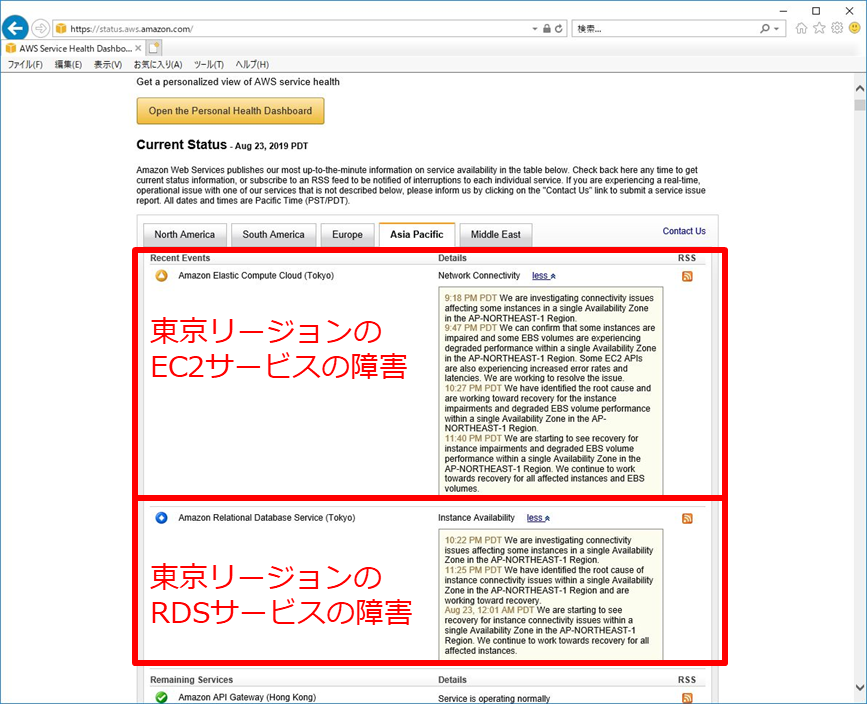This screenshot has width=867, height=704.
Task: Click the lock security icon in address bar
Action: pyautogui.click(x=546, y=29)
